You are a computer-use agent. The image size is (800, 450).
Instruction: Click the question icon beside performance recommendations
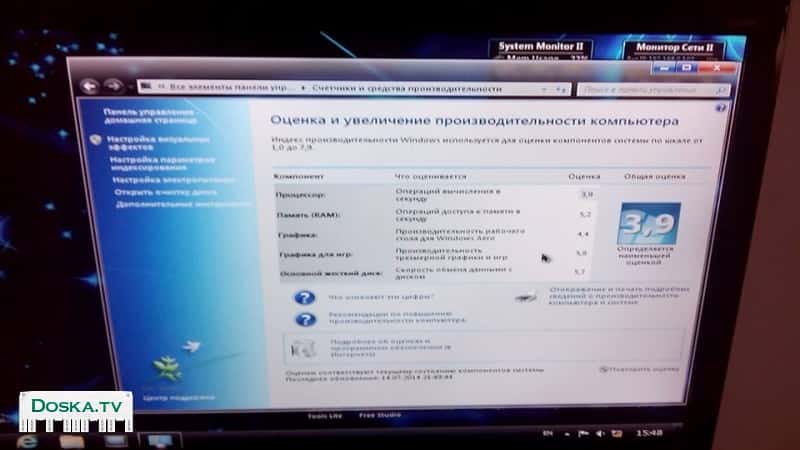306,319
